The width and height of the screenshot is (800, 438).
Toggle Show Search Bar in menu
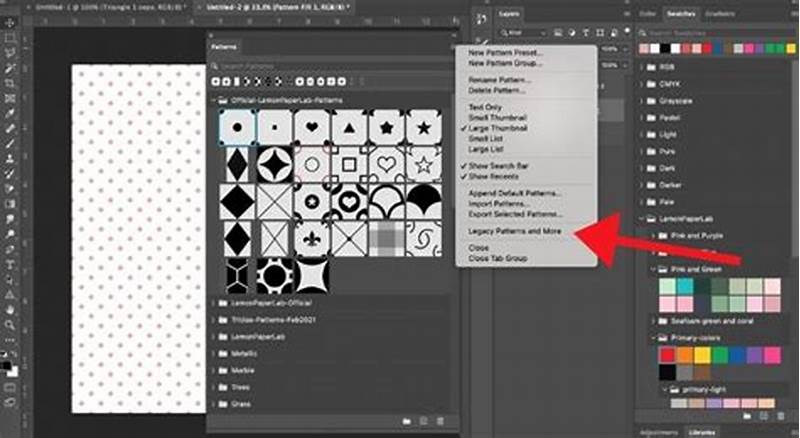pos(498,166)
